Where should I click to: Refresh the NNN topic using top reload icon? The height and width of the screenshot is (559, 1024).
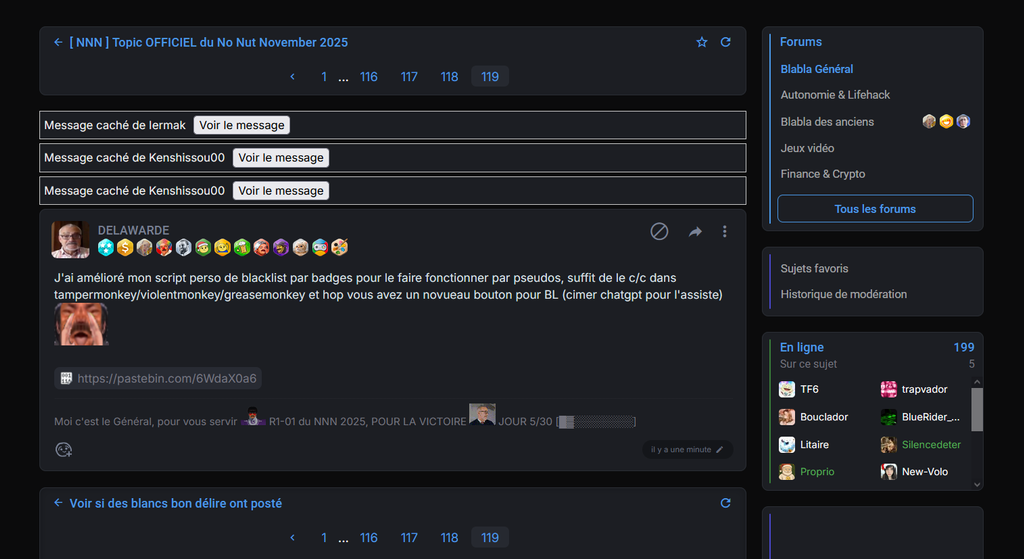coord(726,42)
